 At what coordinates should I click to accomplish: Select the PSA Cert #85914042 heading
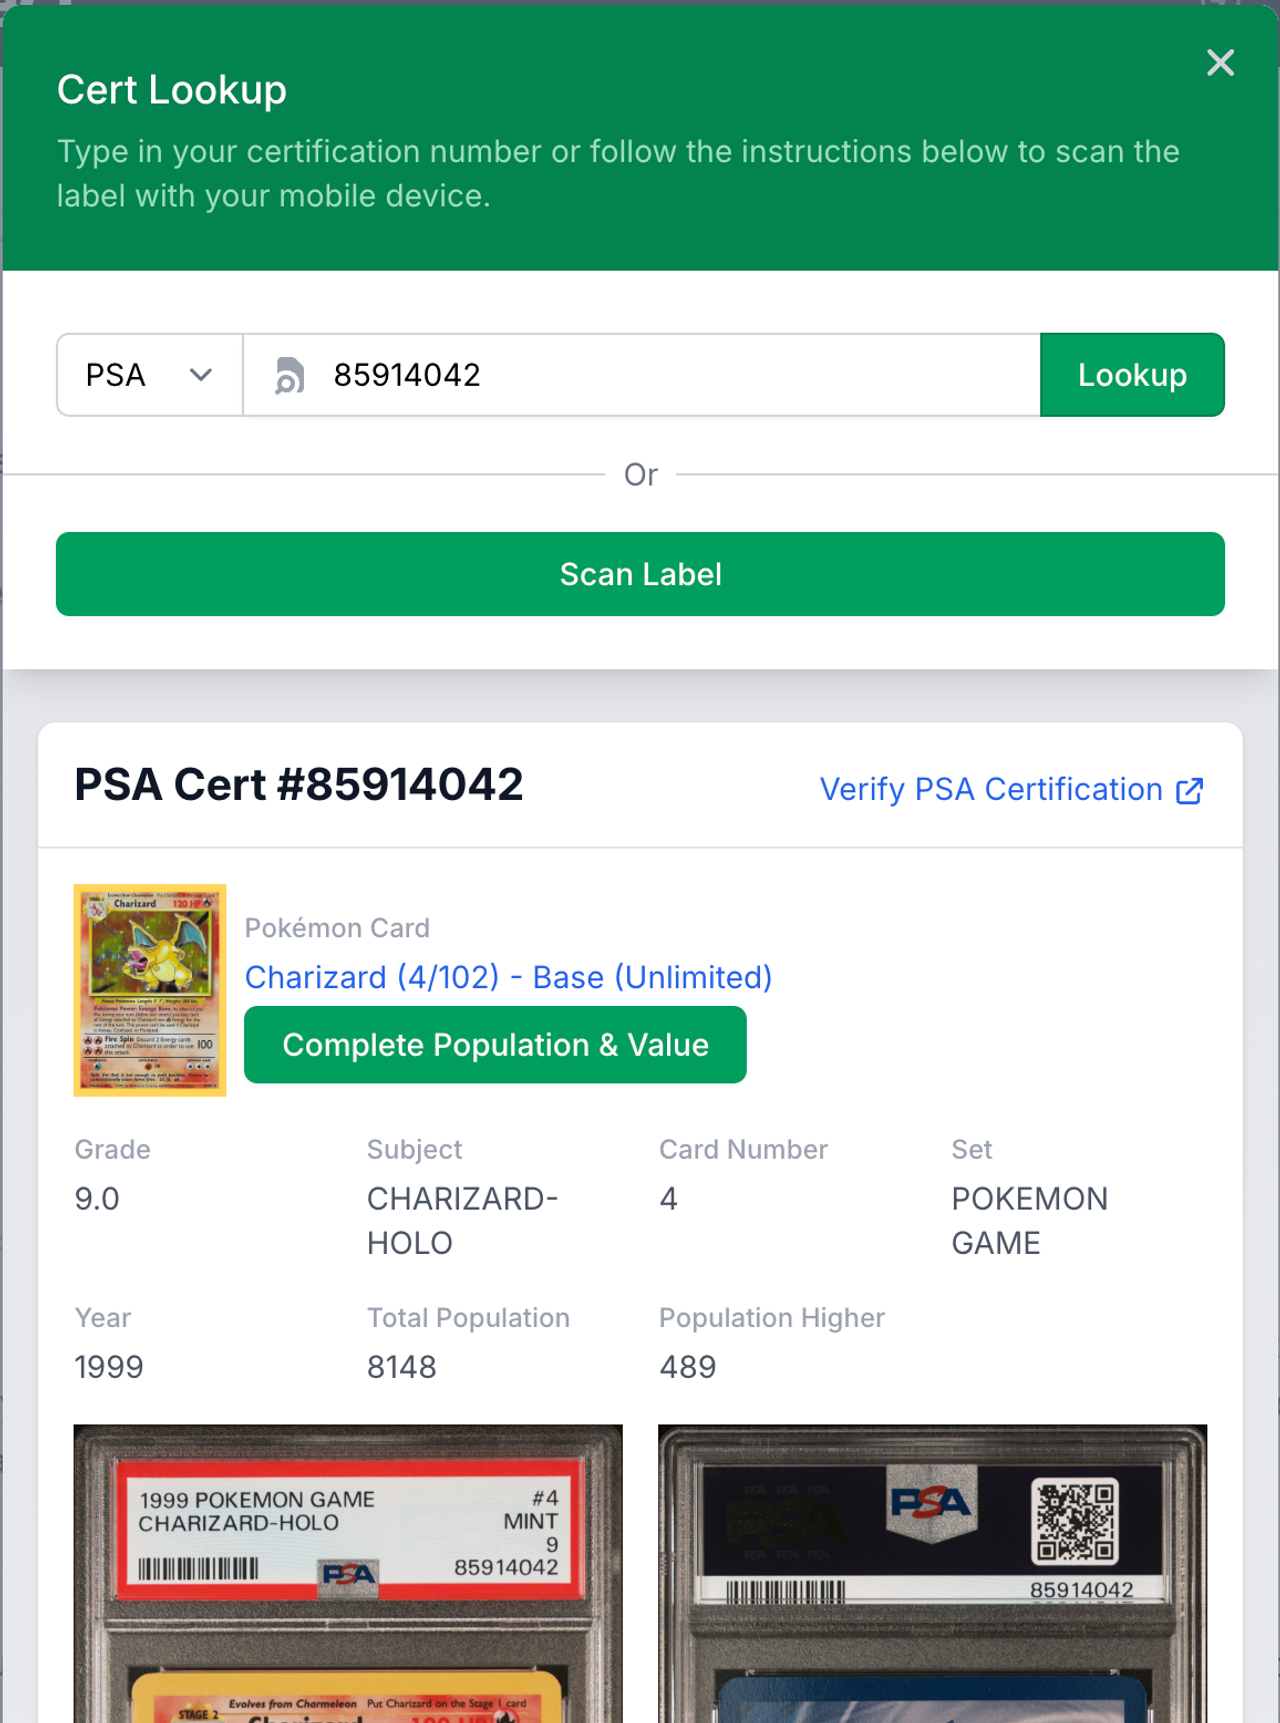pyautogui.click(x=299, y=784)
